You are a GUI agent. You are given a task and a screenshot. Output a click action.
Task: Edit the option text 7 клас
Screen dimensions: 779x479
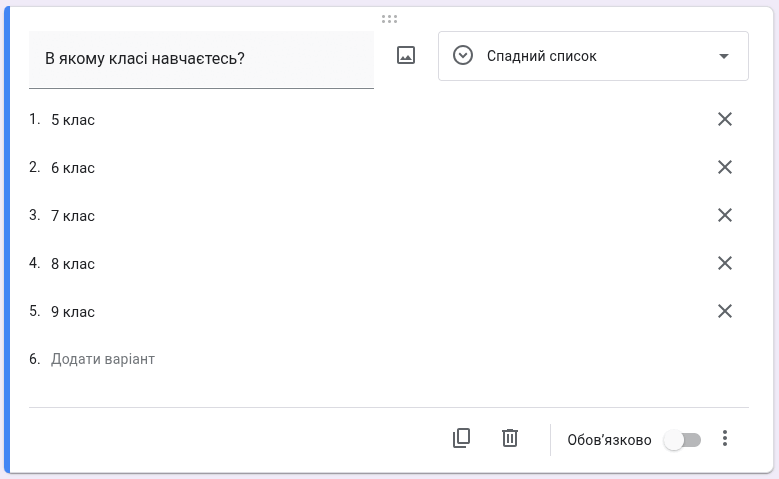[x=73, y=216]
